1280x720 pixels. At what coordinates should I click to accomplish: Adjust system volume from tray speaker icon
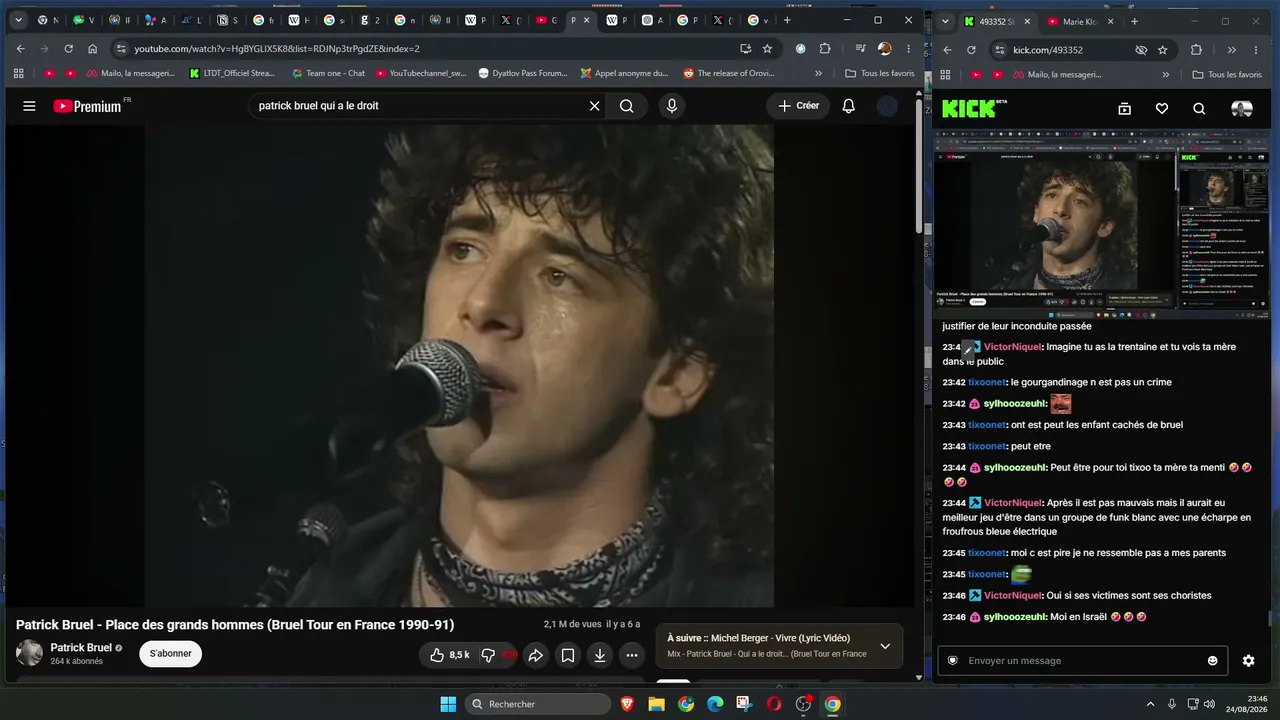coord(1209,704)
